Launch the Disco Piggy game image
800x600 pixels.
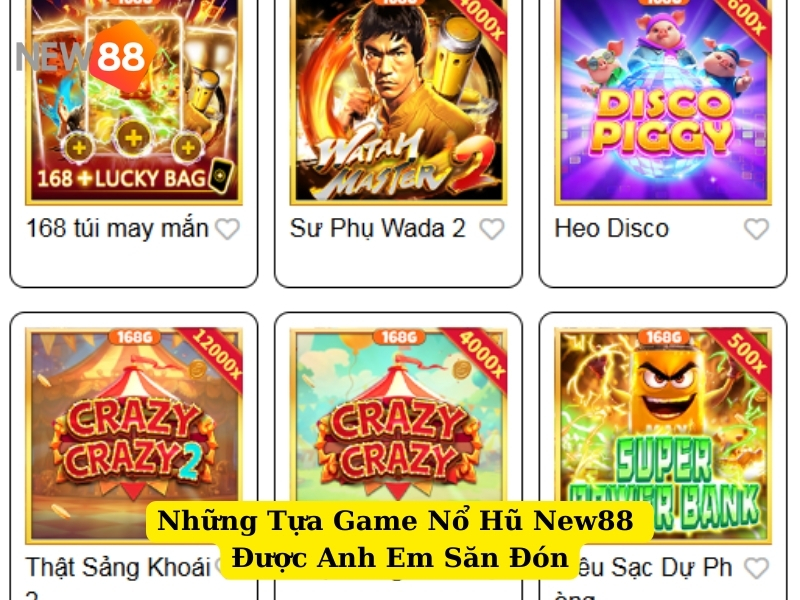click(663, 101)
